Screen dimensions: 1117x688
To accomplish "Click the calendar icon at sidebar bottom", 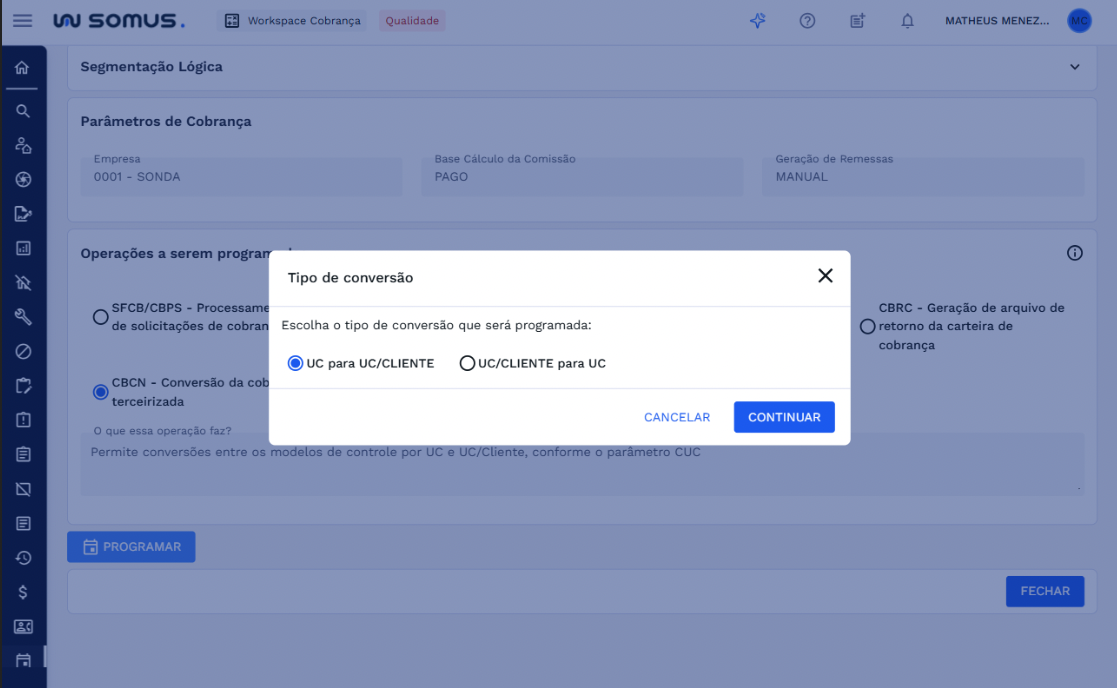I will click(x=23, y=660).
